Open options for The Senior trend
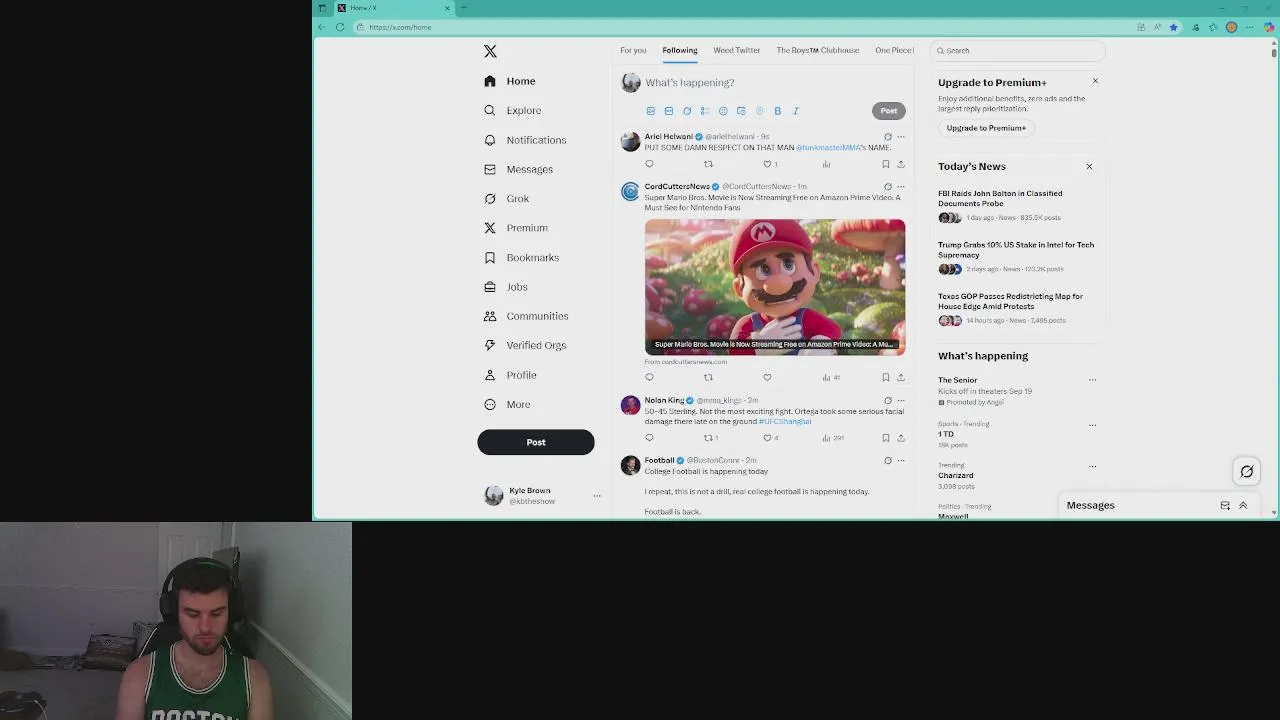Viewport: 1280px width, 720px height. tap(1092, 380)
